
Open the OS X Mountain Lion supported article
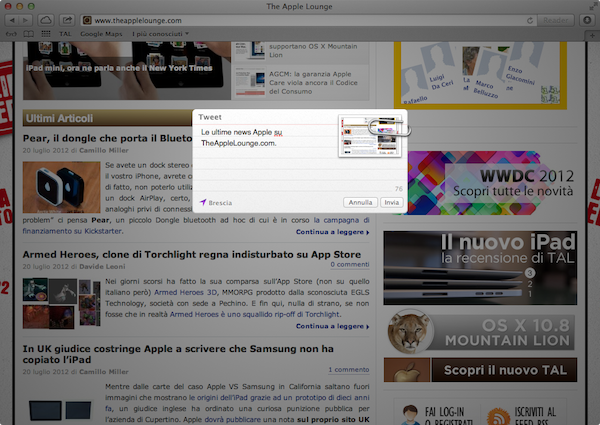point(313,50)
